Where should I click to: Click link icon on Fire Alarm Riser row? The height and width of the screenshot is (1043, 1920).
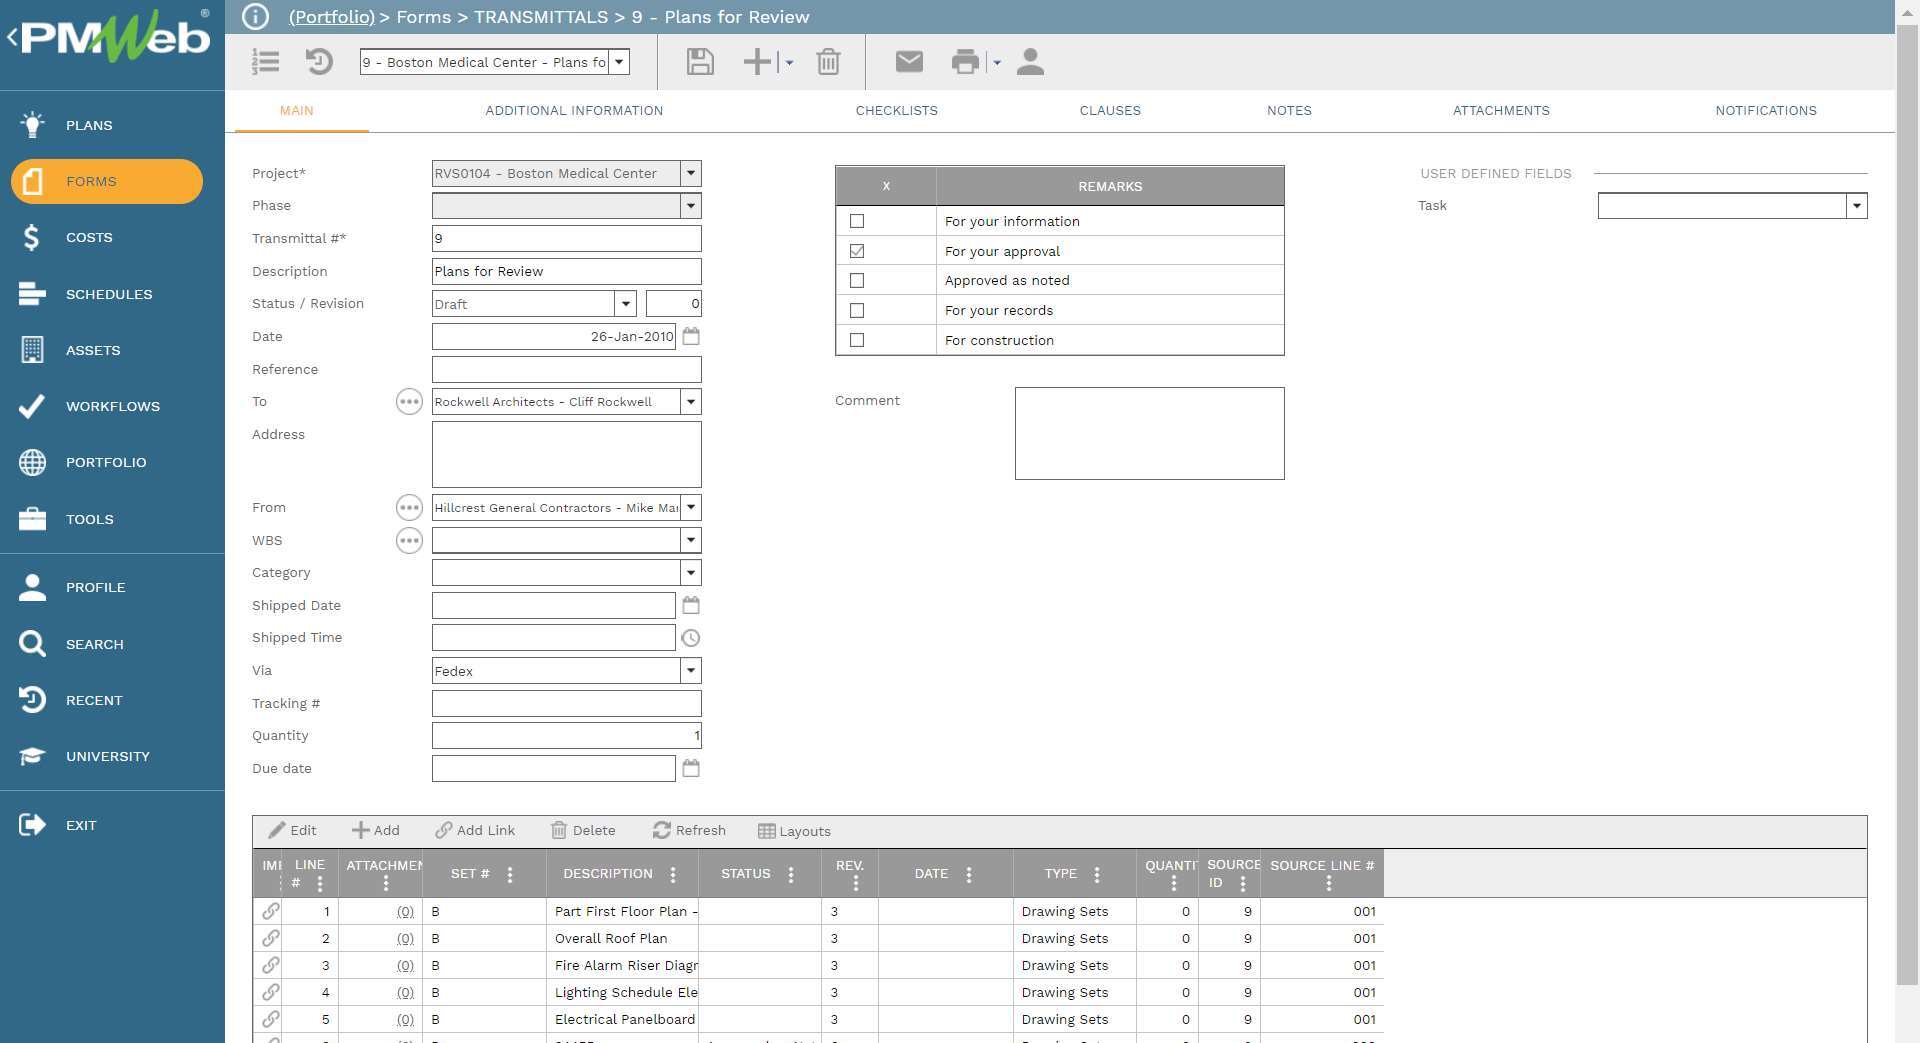pos(271,965)
